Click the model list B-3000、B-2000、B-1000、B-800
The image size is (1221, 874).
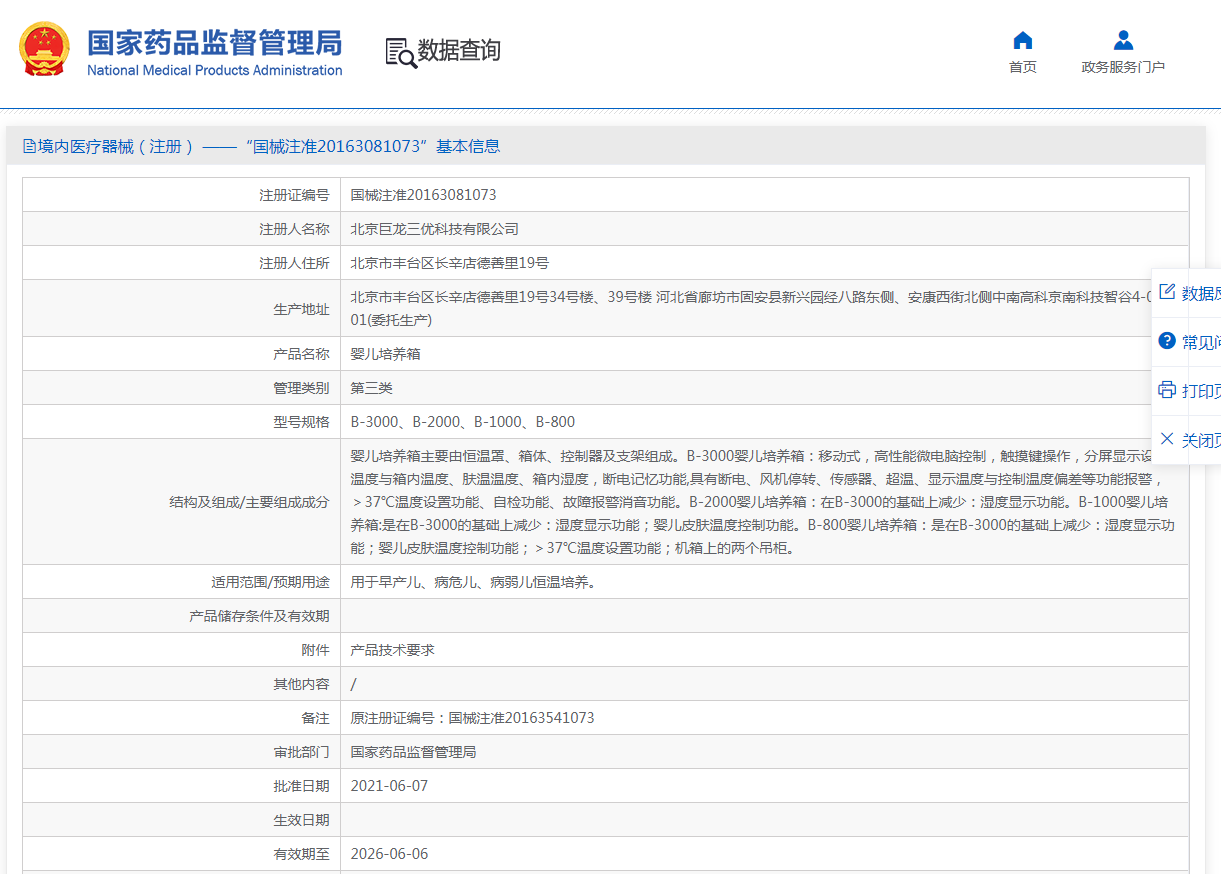(462, 422)
